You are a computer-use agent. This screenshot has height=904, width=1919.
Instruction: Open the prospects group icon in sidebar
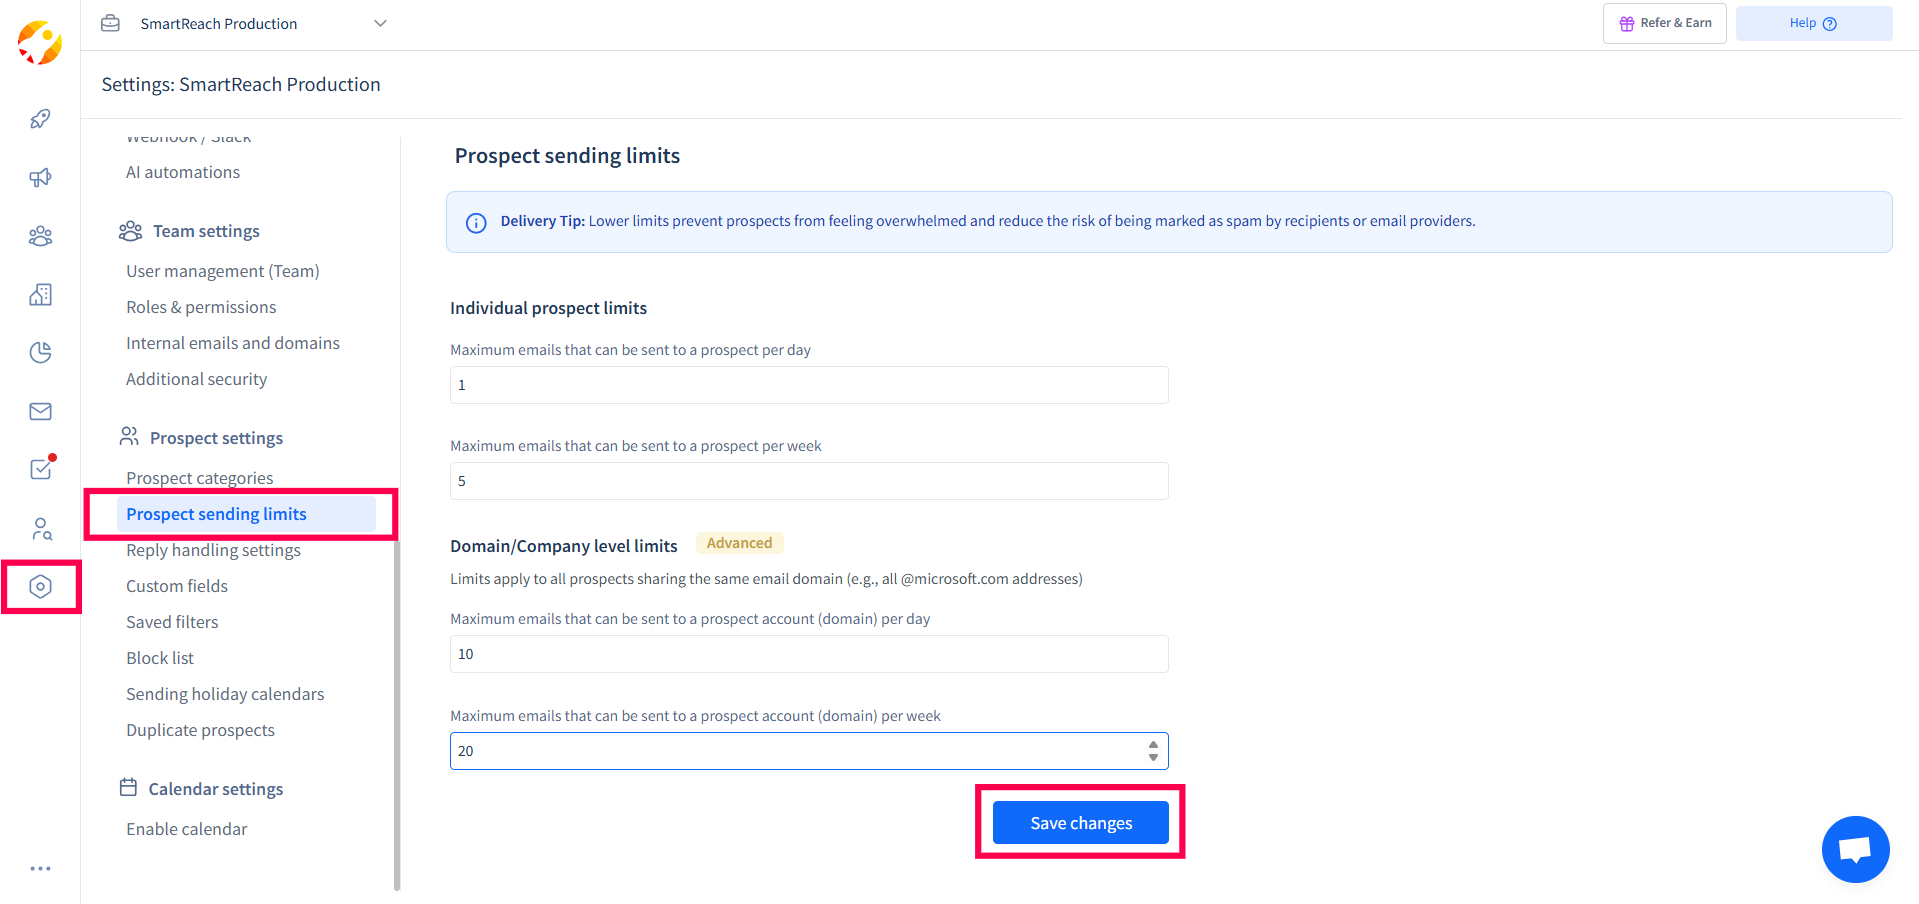click(x=40, y=236)
